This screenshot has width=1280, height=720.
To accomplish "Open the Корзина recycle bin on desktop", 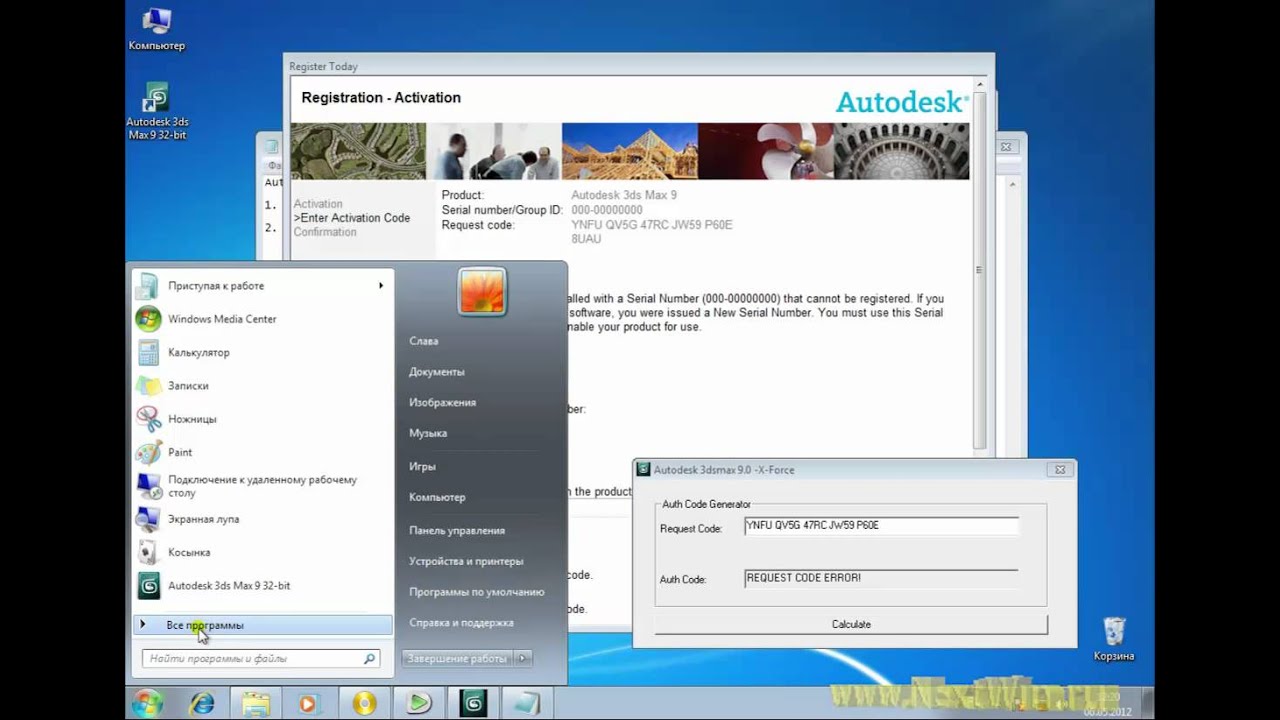I will click(x=1113, y=640).
